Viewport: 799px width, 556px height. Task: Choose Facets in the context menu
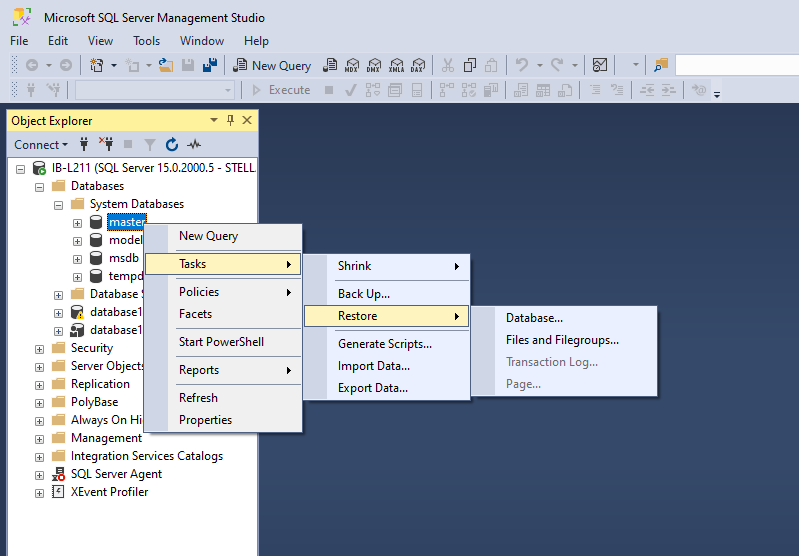(223, 314)
